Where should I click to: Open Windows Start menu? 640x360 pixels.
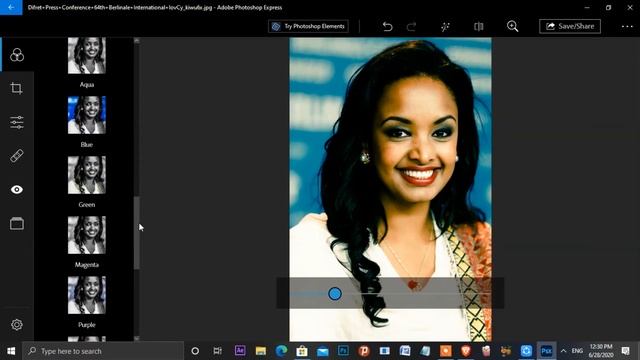[x=11, y=351]
